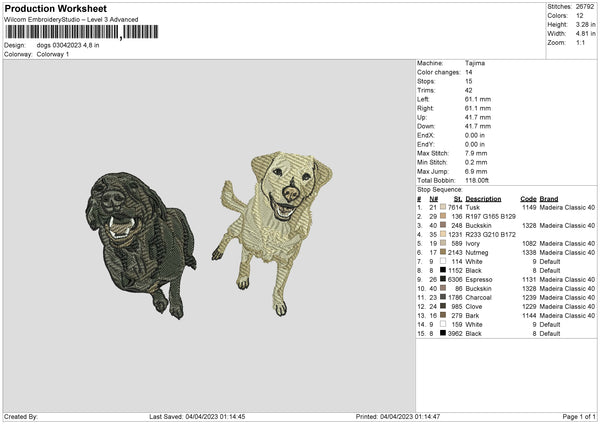The width and height of the screenshot is (600, 424).
Task: Click the Up value '41.7 mm'
Action: tap(478, 117)
